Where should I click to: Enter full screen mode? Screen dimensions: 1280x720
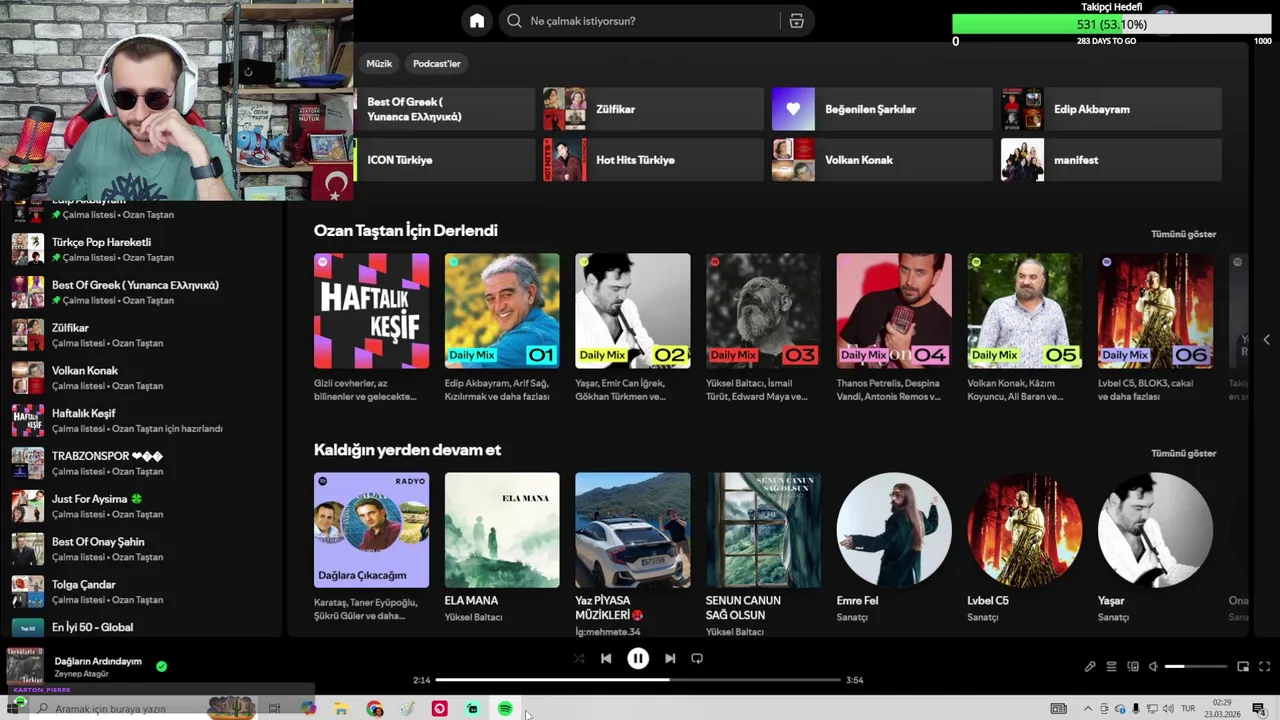click(1264, 666)
